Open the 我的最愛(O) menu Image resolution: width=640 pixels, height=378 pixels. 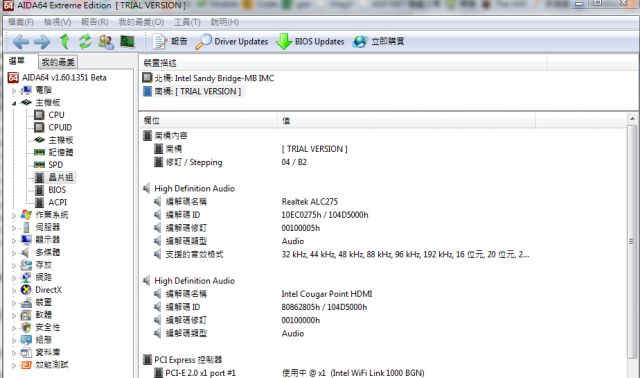coord(141,22)
